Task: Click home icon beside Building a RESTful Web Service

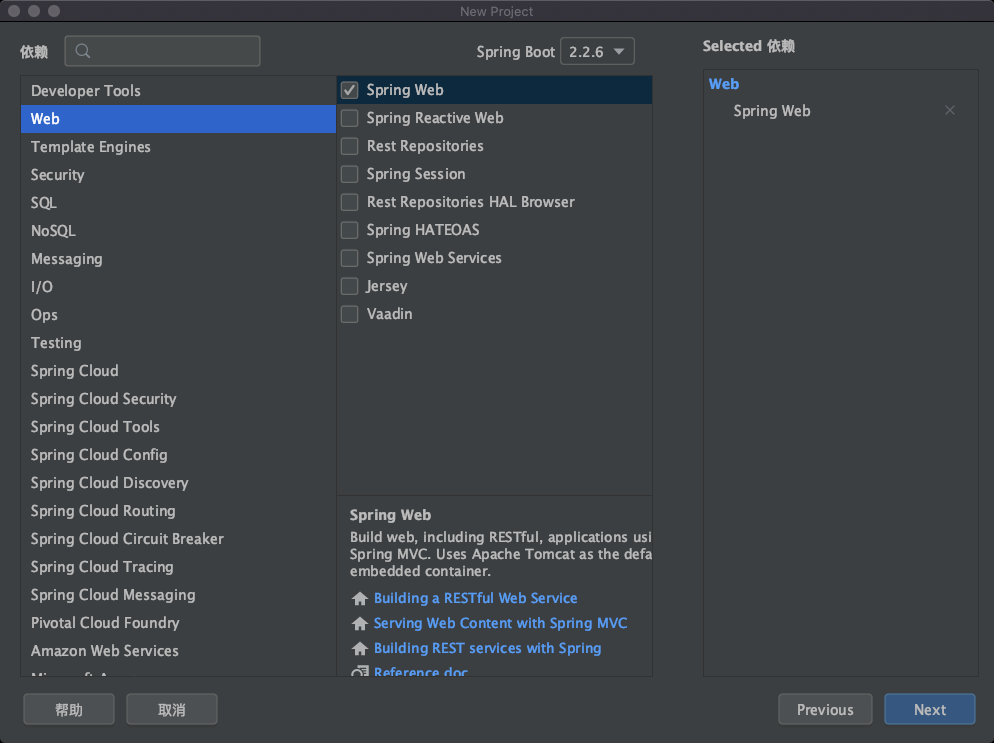Action: coord(360,599)
